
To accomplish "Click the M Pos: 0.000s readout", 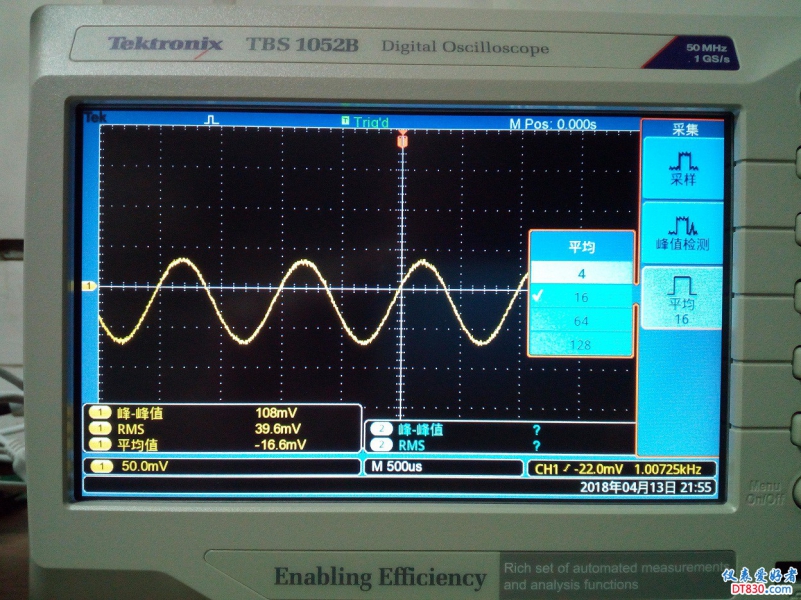I will point(553,124).
